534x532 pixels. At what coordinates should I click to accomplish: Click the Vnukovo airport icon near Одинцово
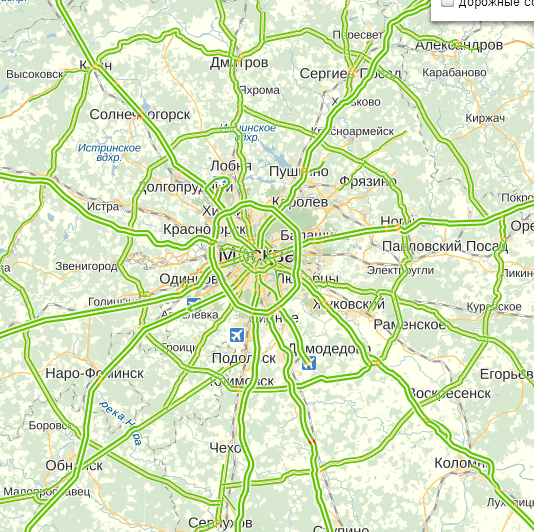(193, 304)
